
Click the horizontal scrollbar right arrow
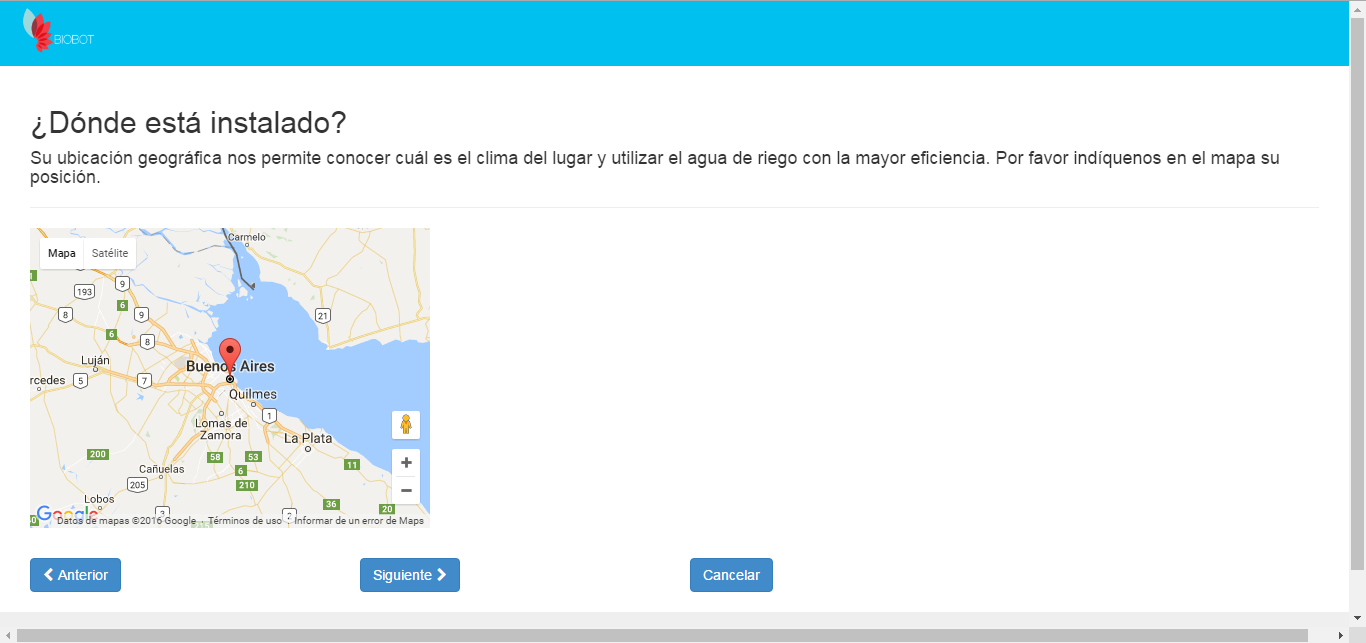(1341, 636)
